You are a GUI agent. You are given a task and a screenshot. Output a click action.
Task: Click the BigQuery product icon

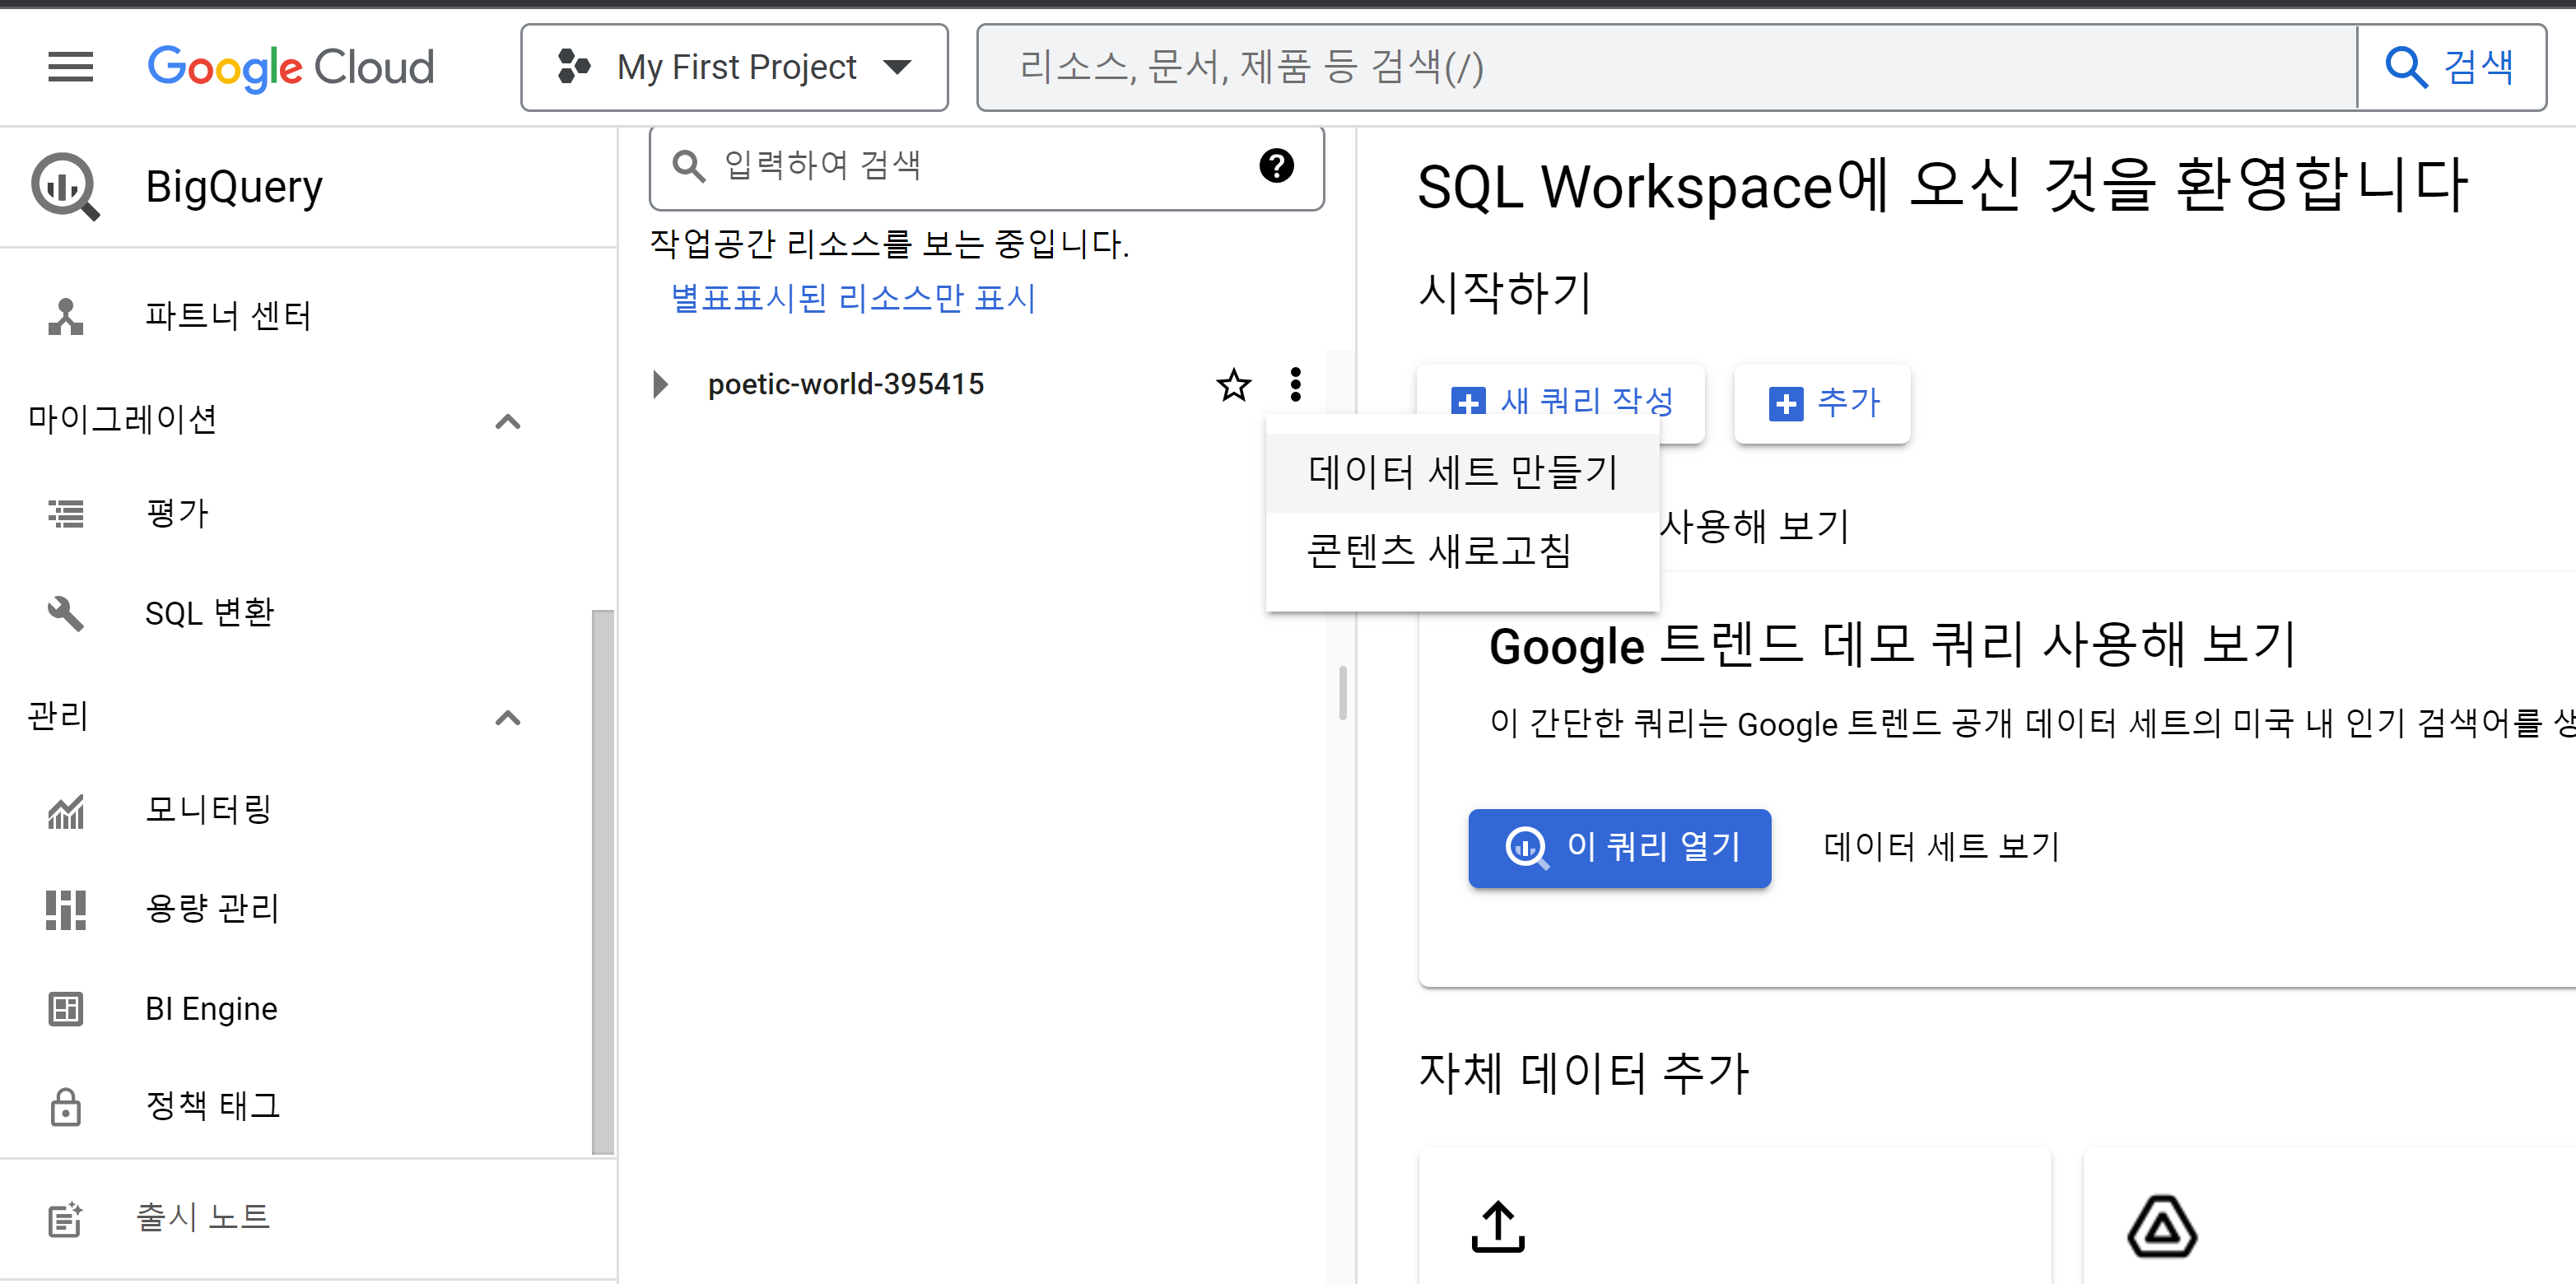click(x=66, y=187)
